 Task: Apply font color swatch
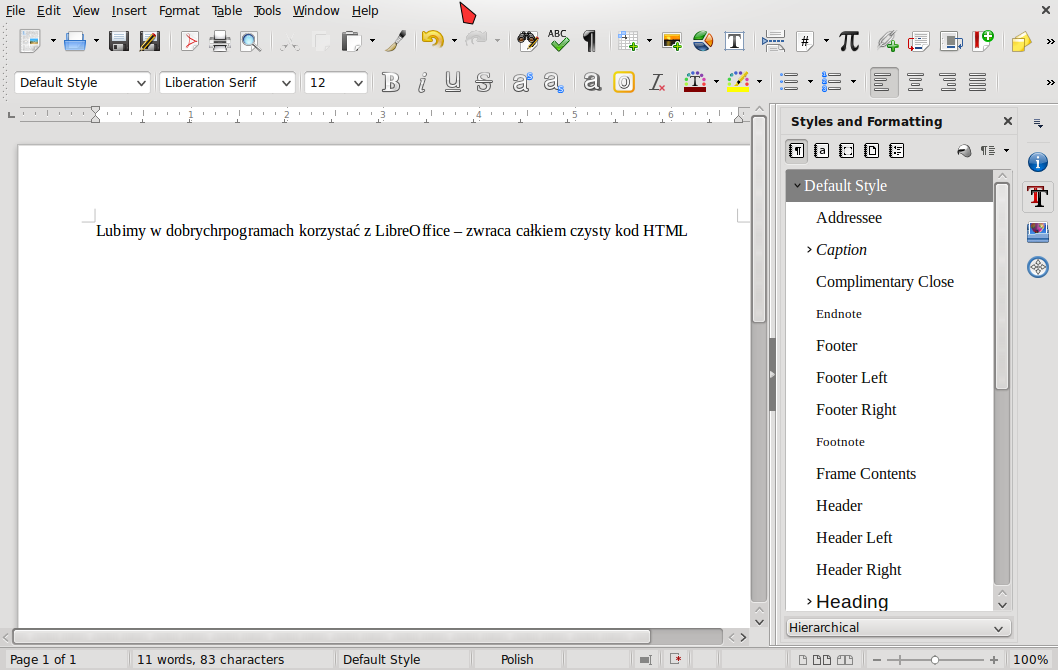click(695, 82)
